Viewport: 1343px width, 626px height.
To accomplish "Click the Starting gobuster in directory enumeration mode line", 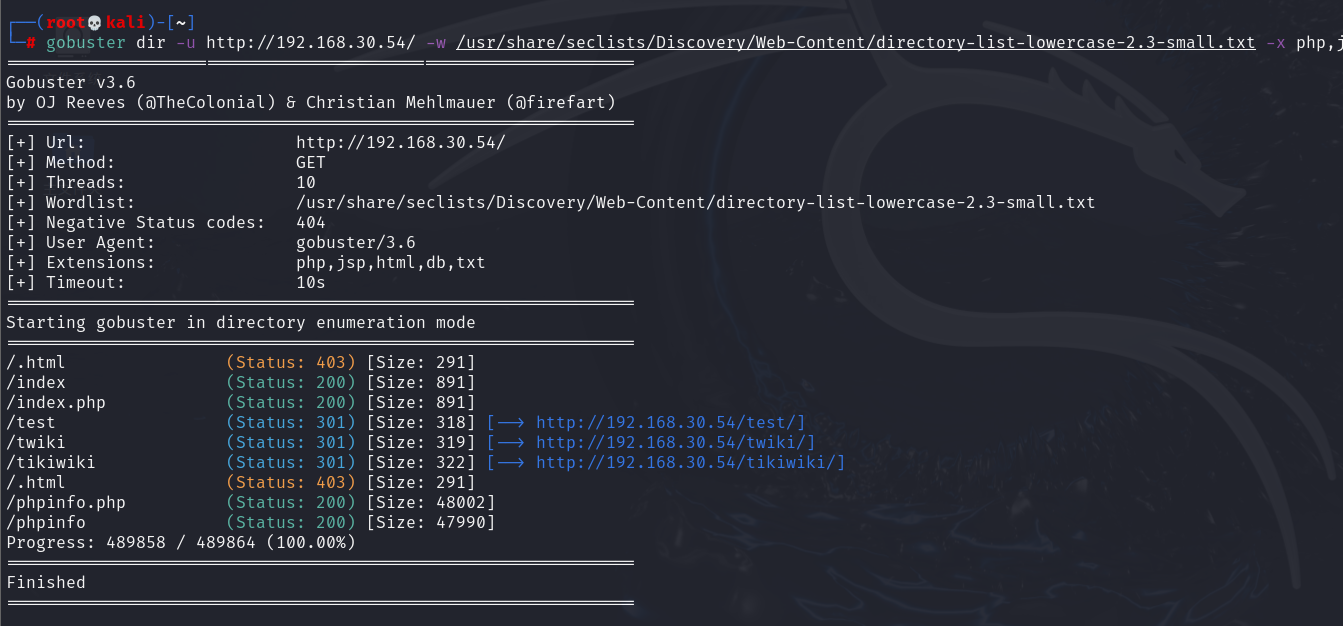I will [x=241, y=322].
